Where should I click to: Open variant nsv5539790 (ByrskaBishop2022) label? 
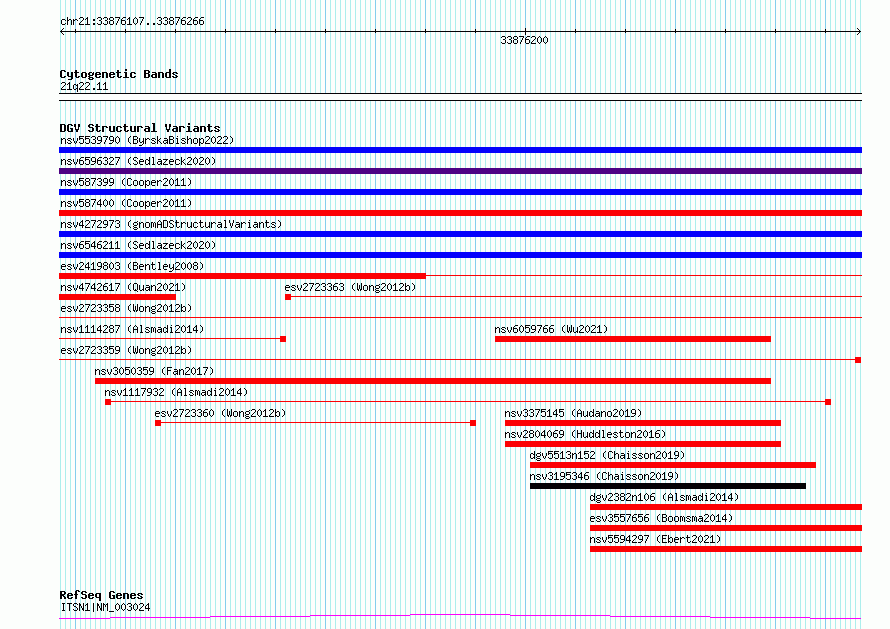147,140
